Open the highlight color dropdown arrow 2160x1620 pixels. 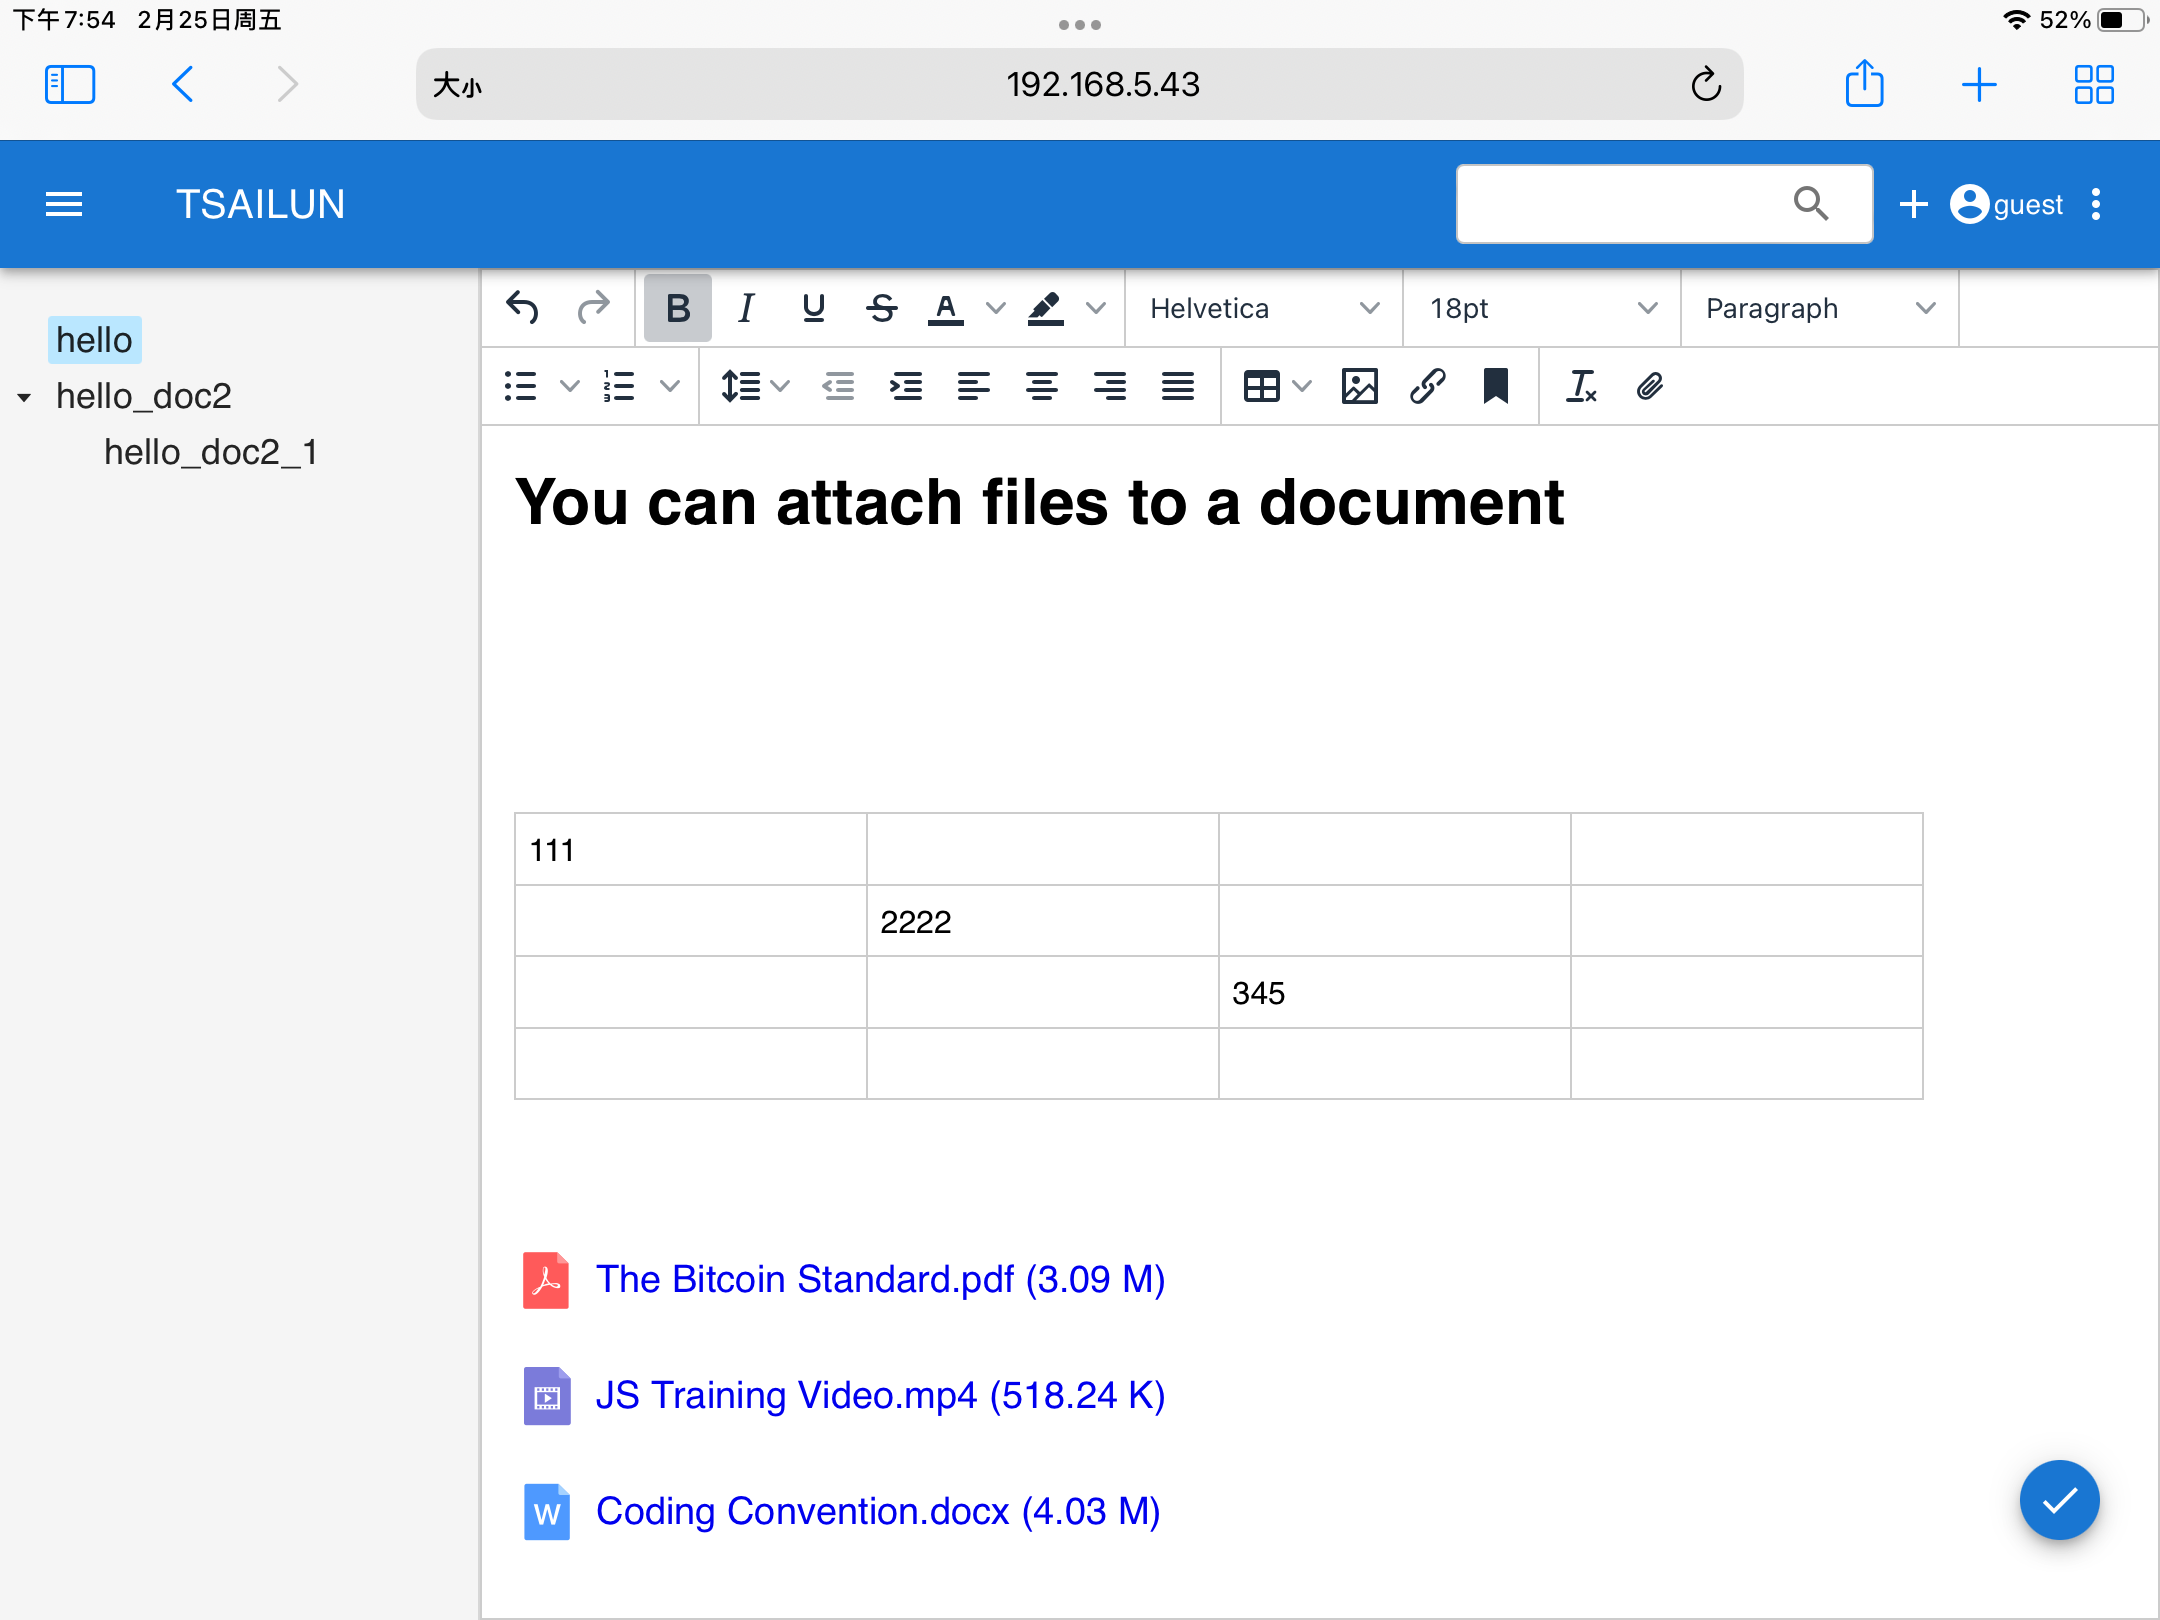(x=1096, y=308)
